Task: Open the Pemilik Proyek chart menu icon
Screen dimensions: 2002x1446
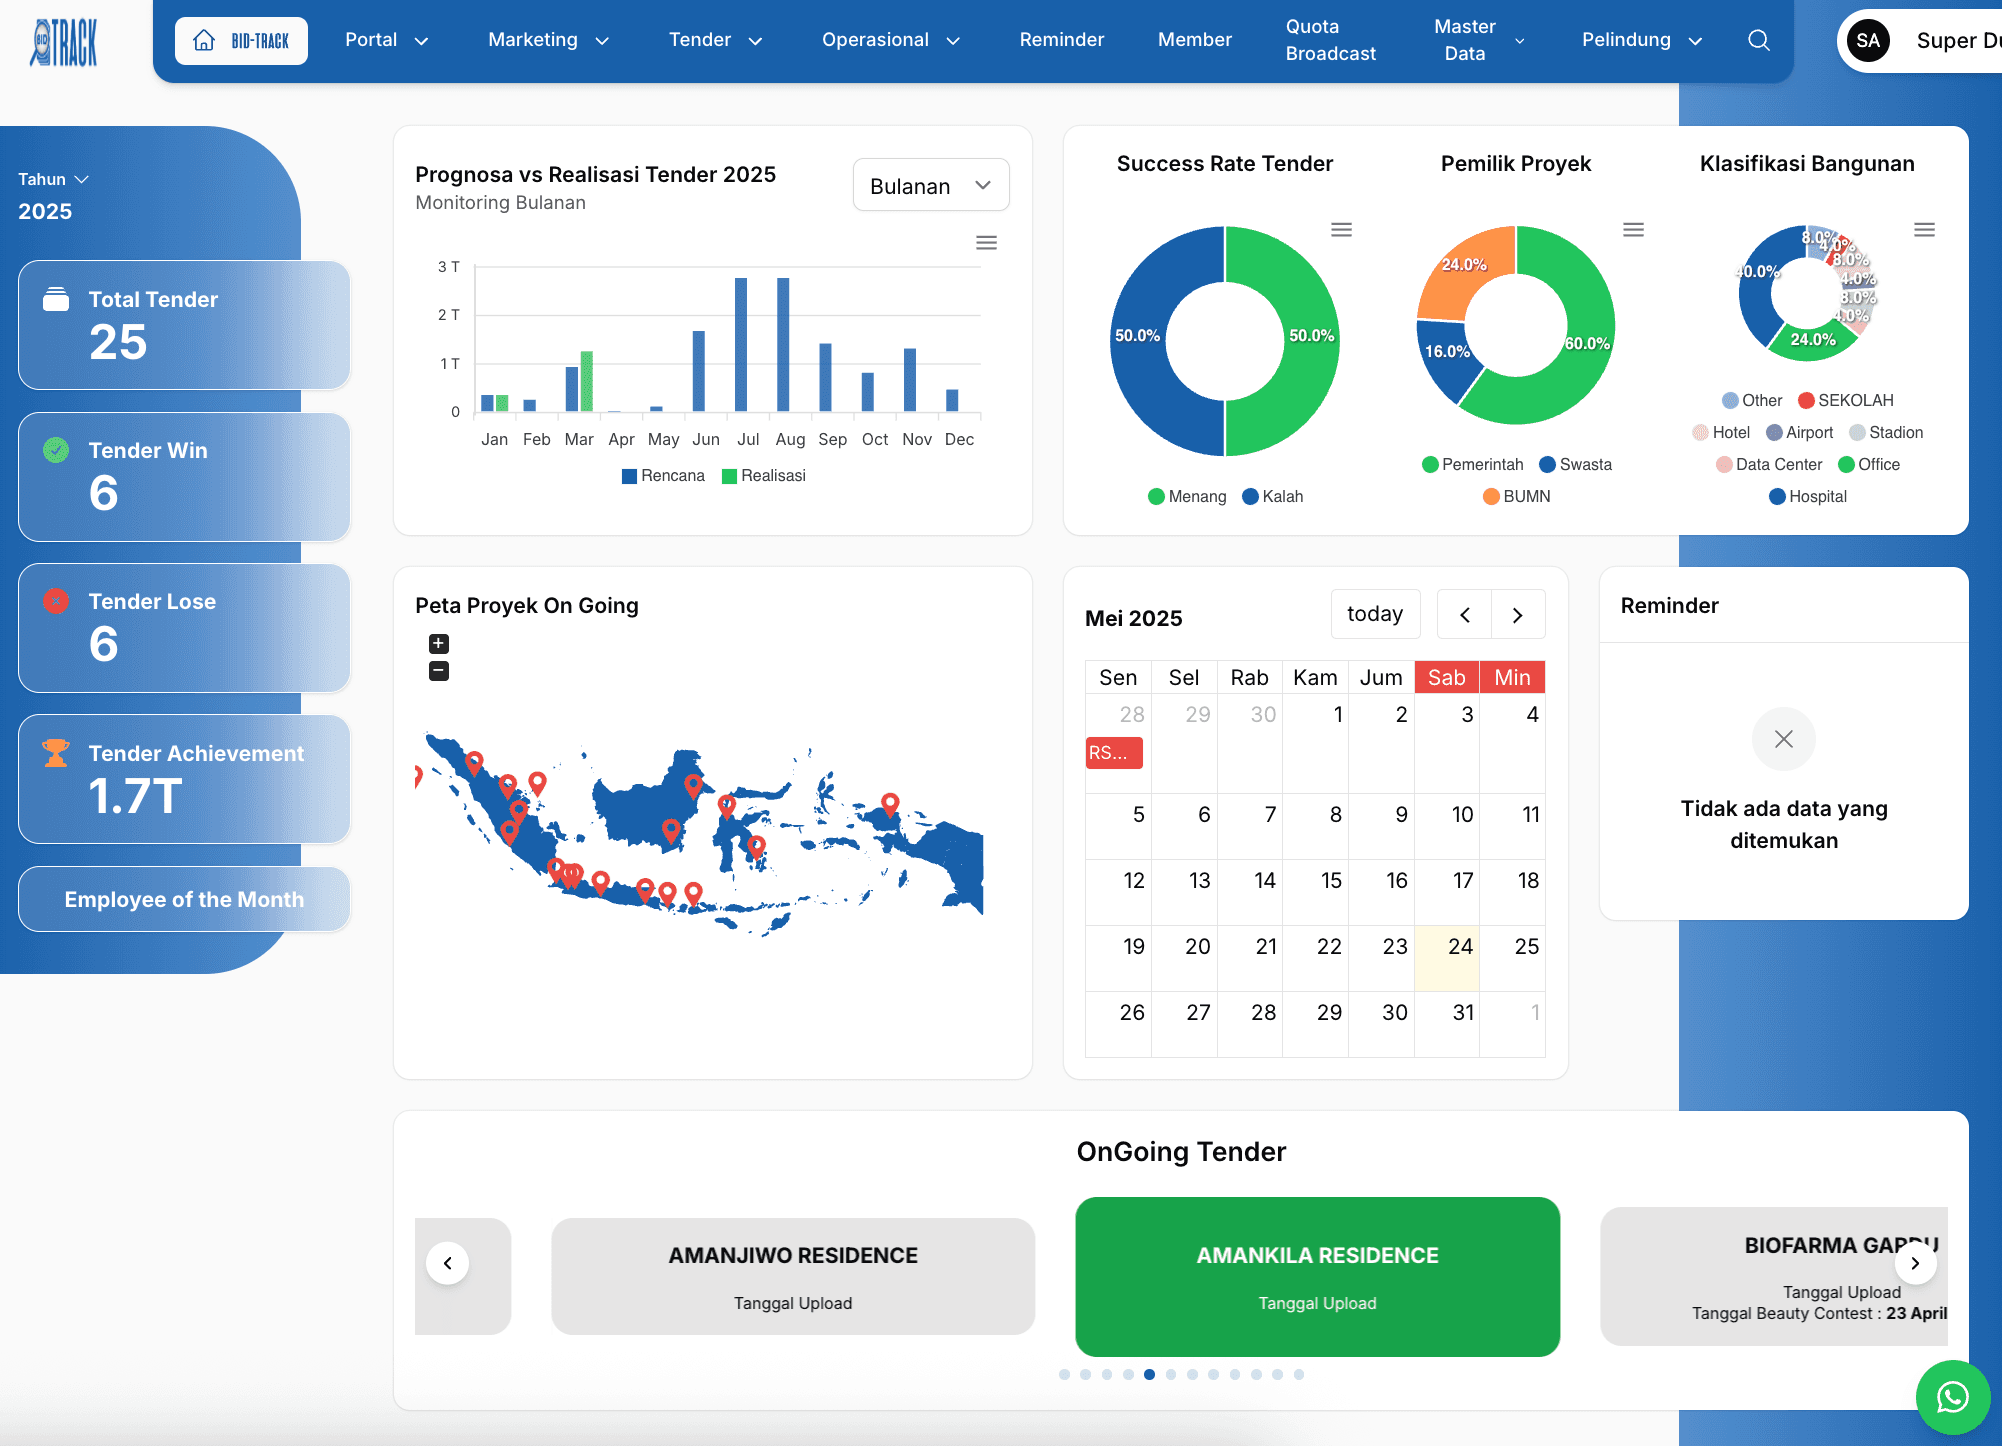Action: click(x=1633, y=230)
